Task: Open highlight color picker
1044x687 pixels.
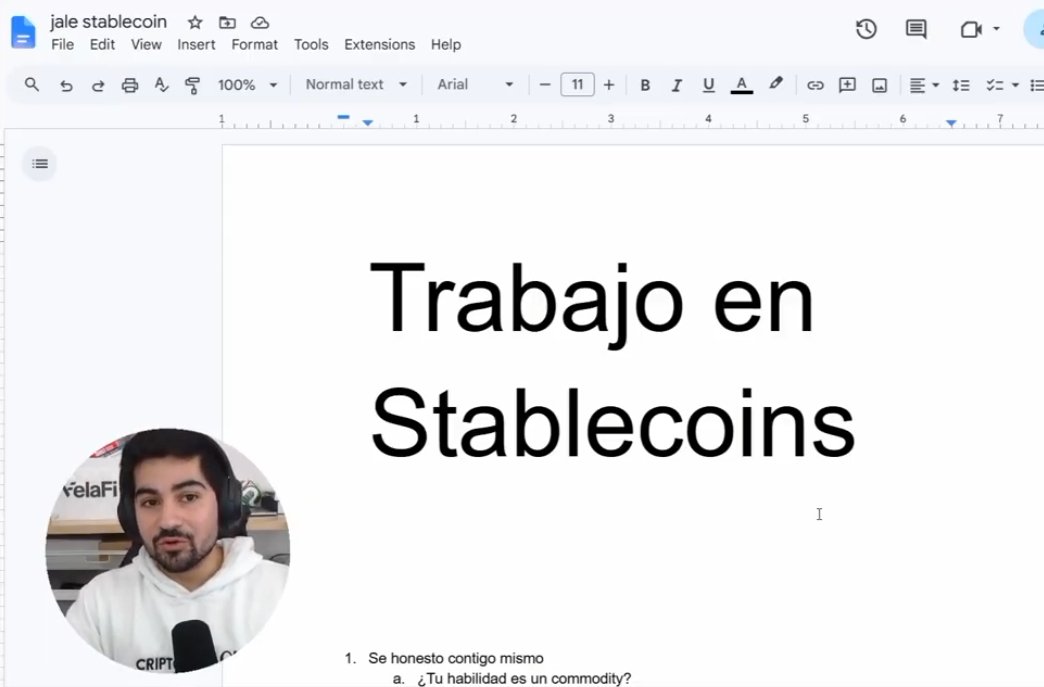Action: pyautogui.click(x=776, y=84)
